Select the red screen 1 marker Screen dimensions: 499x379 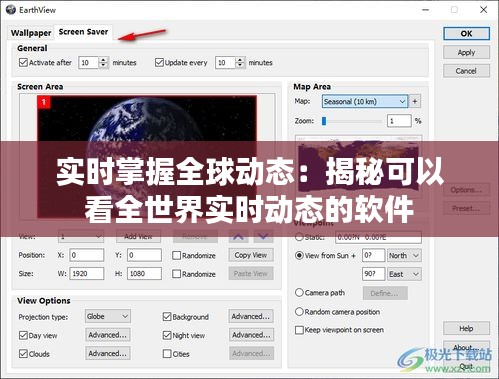pyautogui.click(x=44, y=102)
